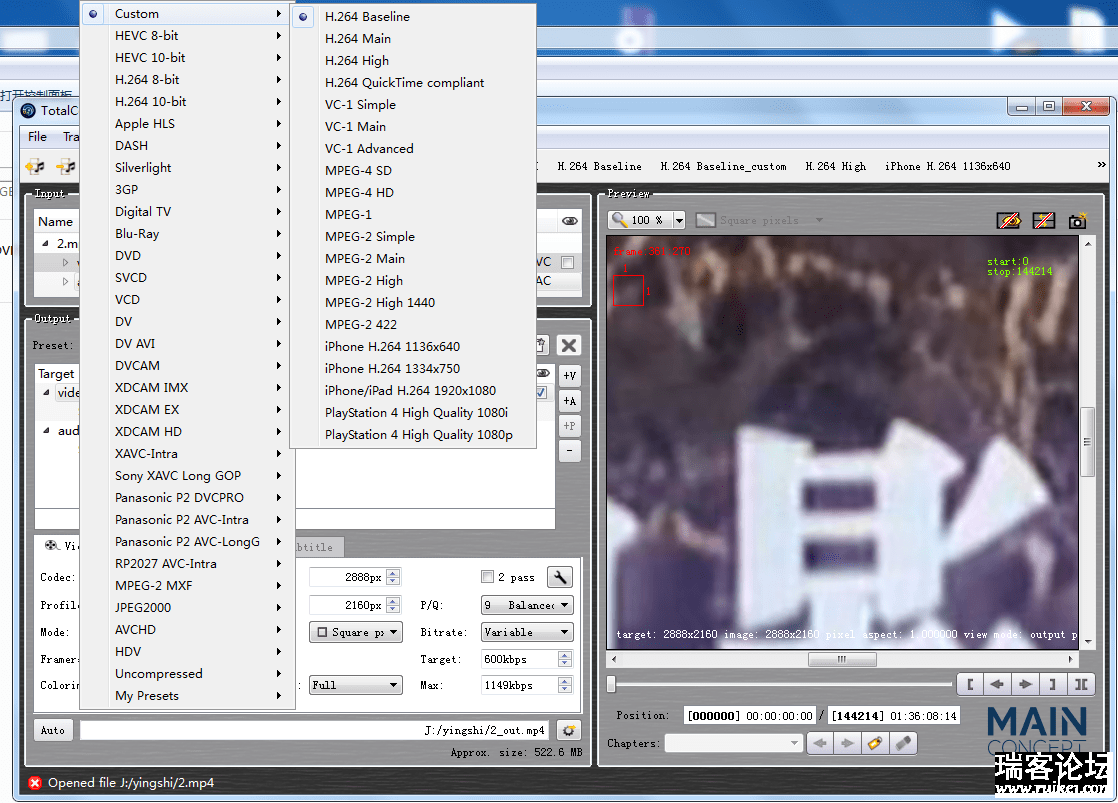Open the preview zoom magnifier tool

620,220
